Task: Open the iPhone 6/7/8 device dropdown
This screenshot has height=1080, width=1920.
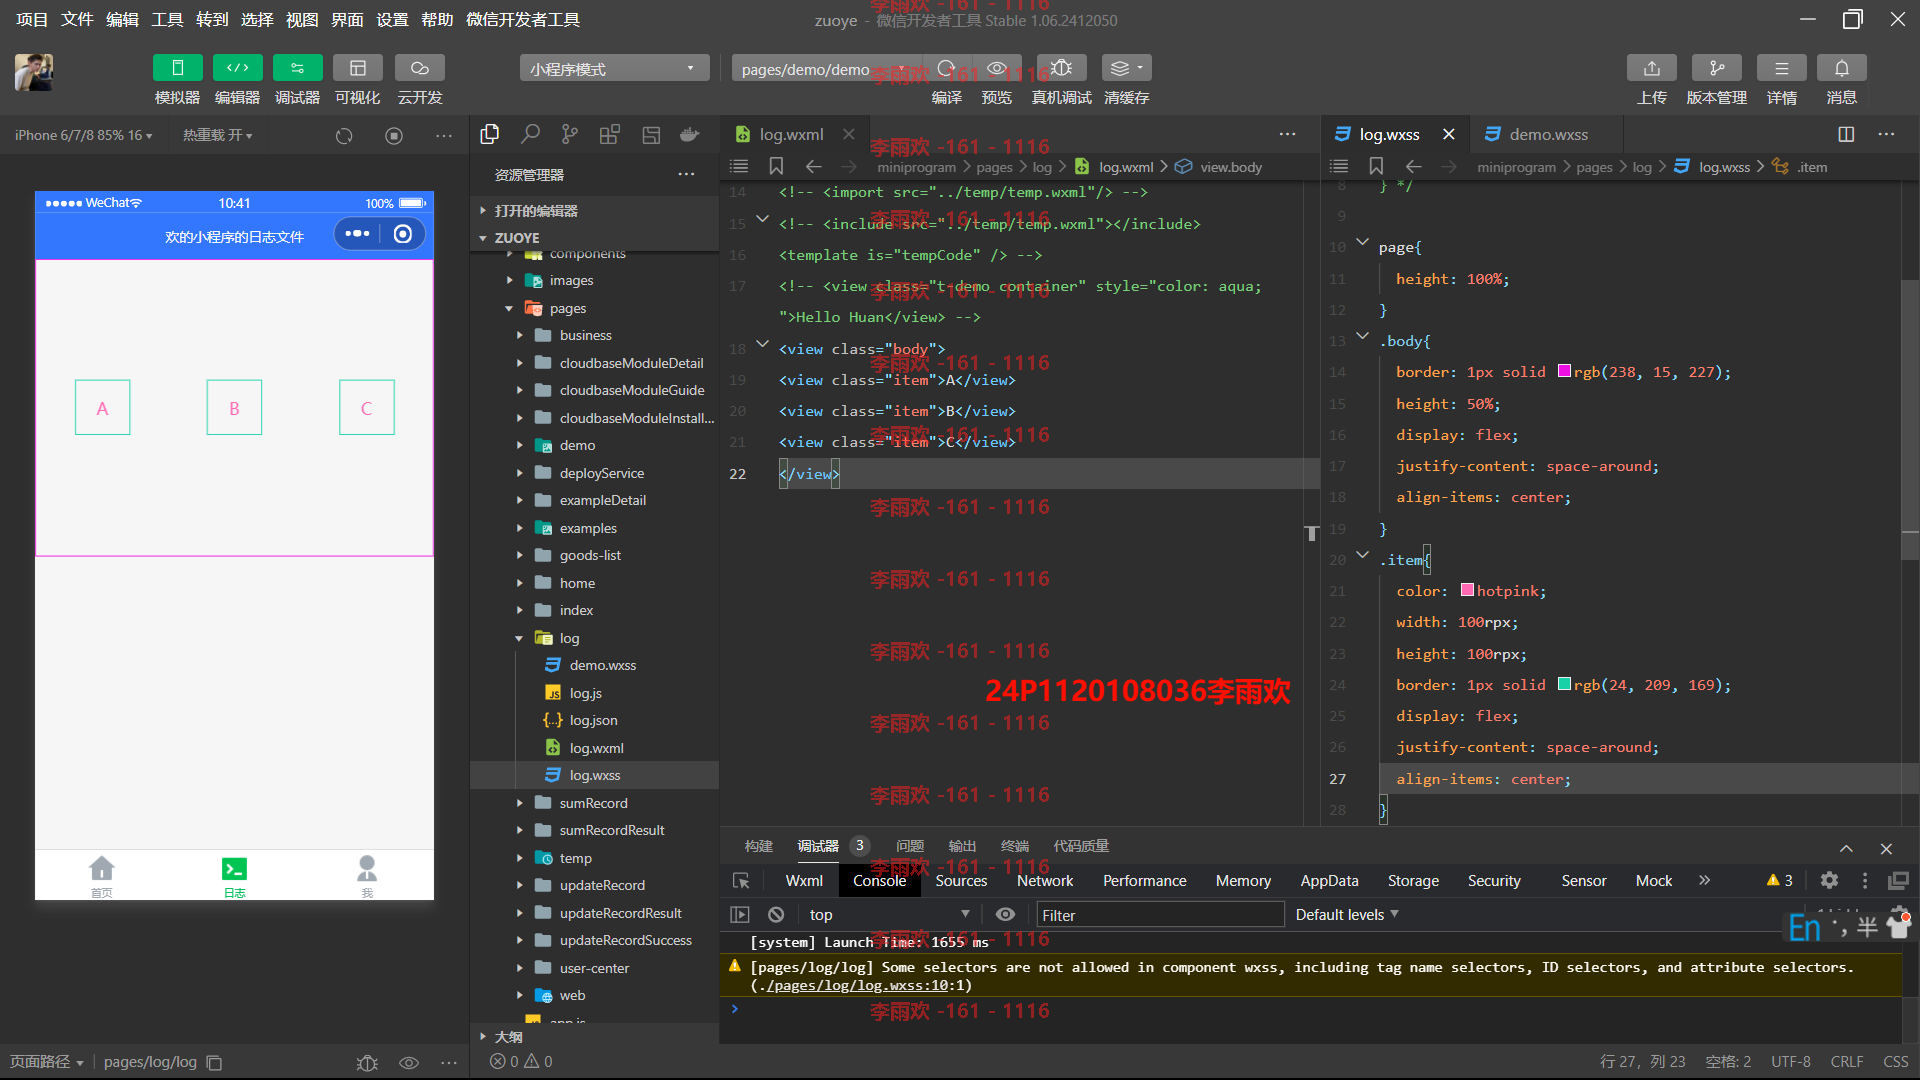Action: click(x=84, y=135)
